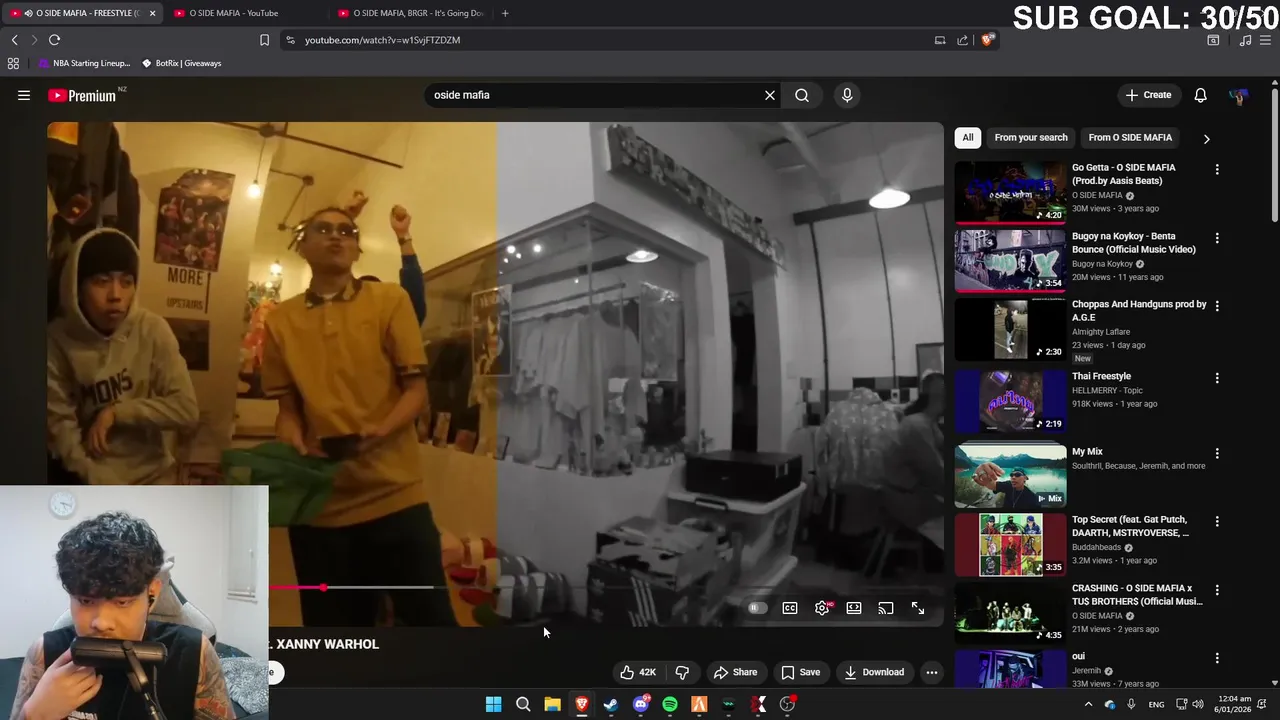1280x720 pixels.
Task: Open browser media control music note
Action: (1245, 40)
